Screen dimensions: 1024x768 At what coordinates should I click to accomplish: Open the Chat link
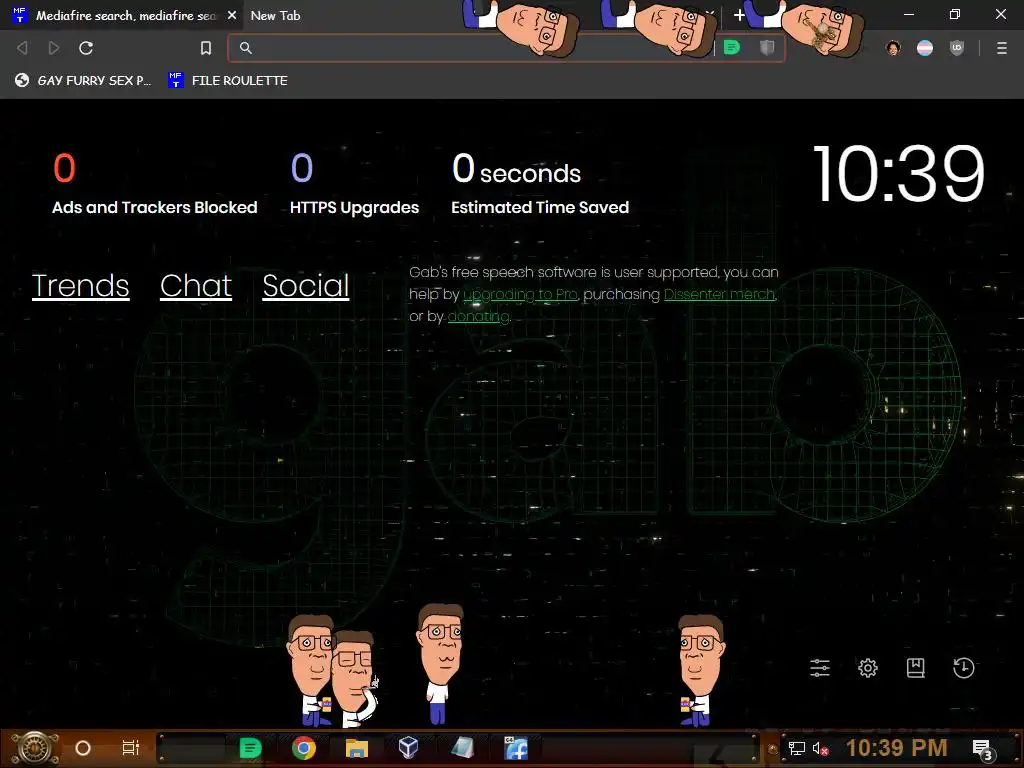click(196, 285)
